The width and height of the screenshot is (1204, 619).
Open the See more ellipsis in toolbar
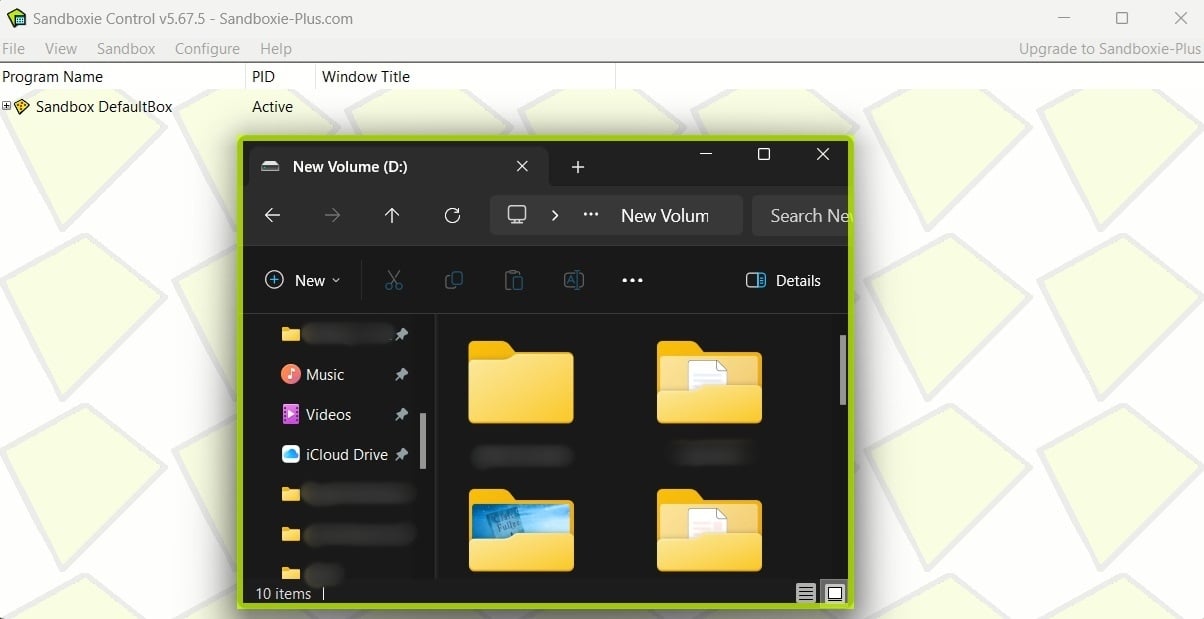pyautogui.click(x=632, y=281)
